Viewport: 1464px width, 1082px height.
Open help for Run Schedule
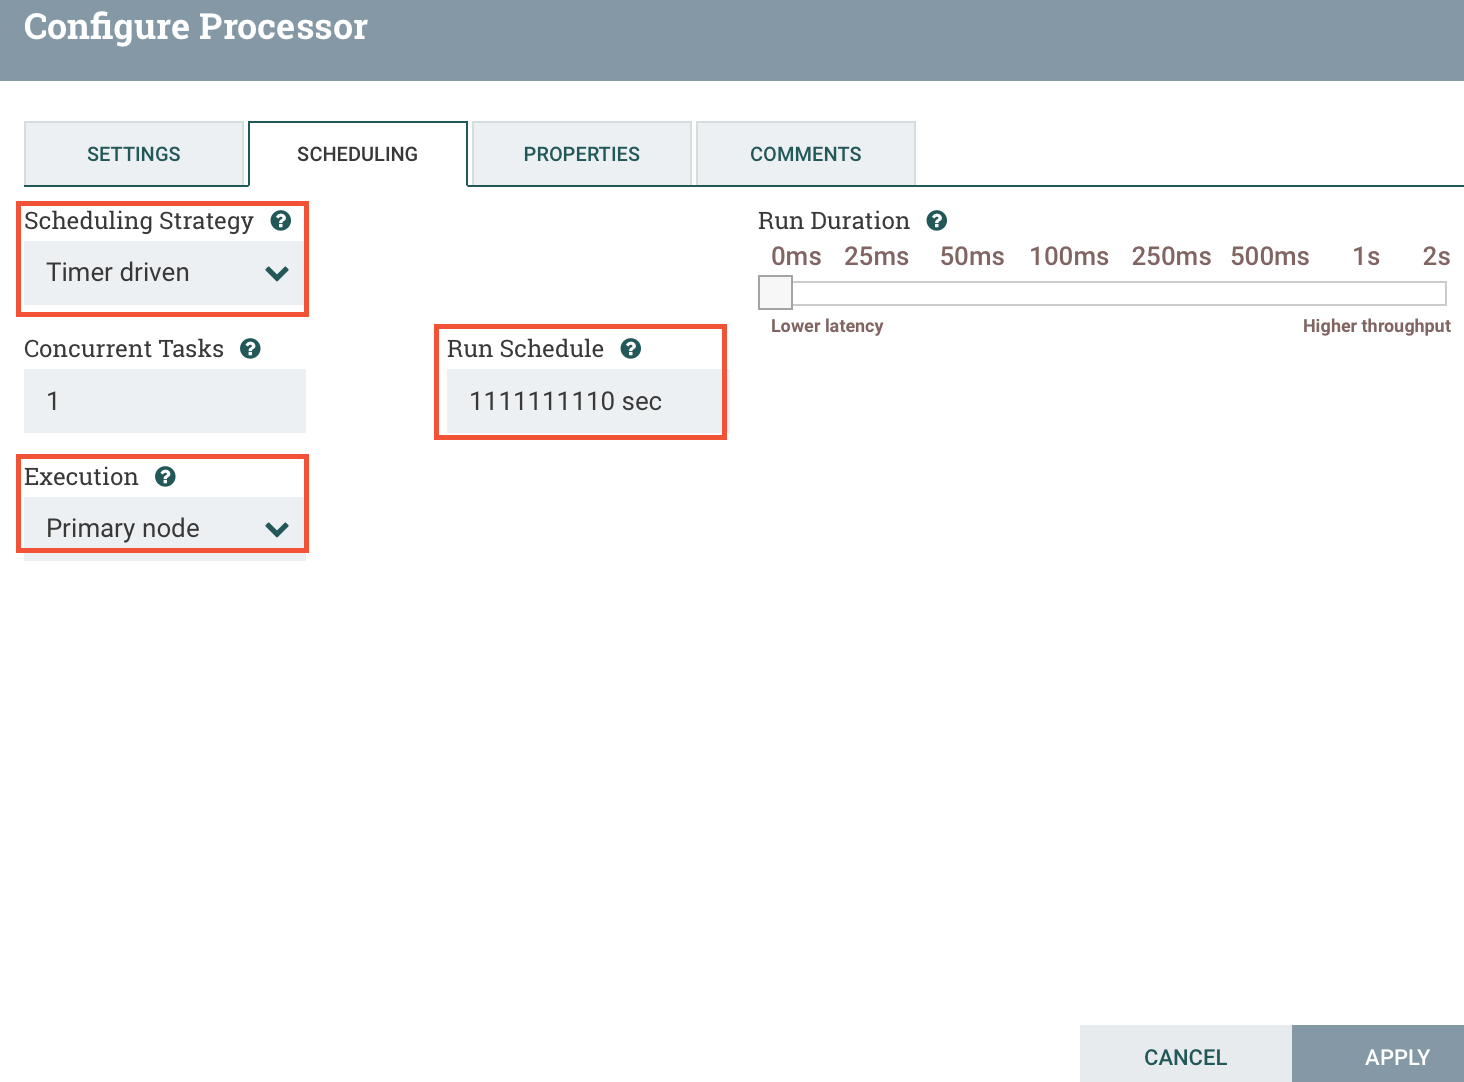(631, 348)
